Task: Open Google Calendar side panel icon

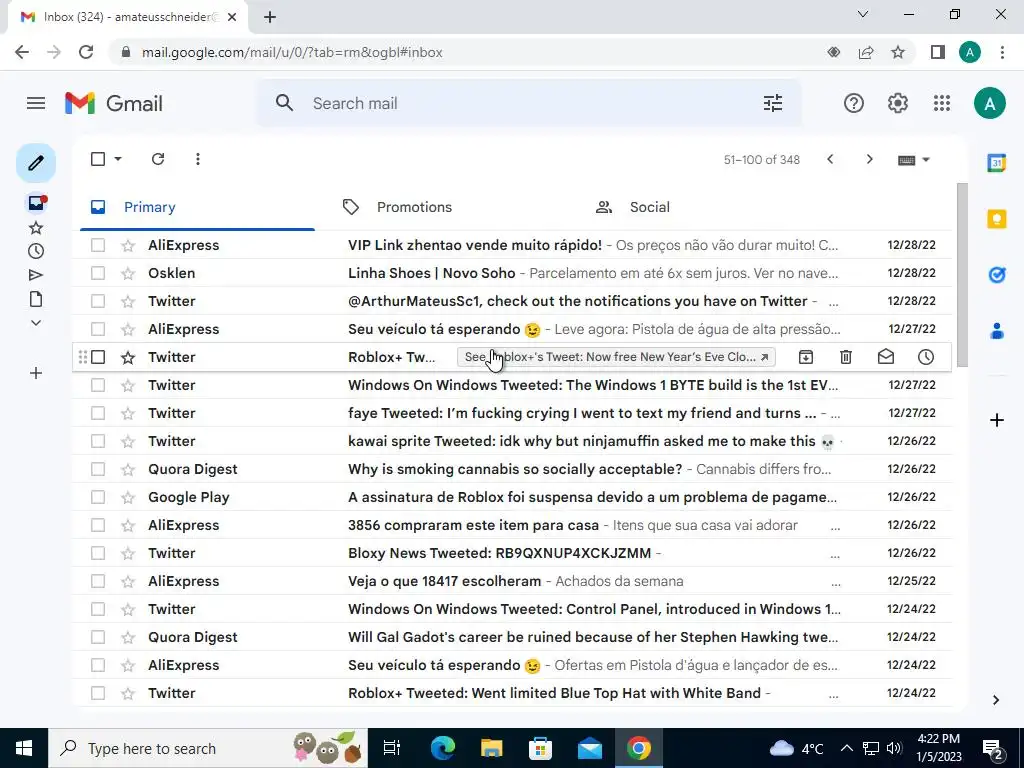Action: pos(997,163)
